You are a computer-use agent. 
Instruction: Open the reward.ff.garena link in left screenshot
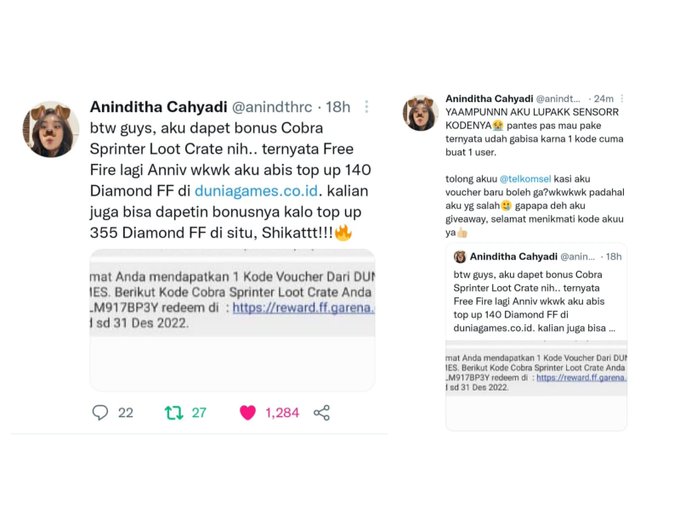pos(303,307)
